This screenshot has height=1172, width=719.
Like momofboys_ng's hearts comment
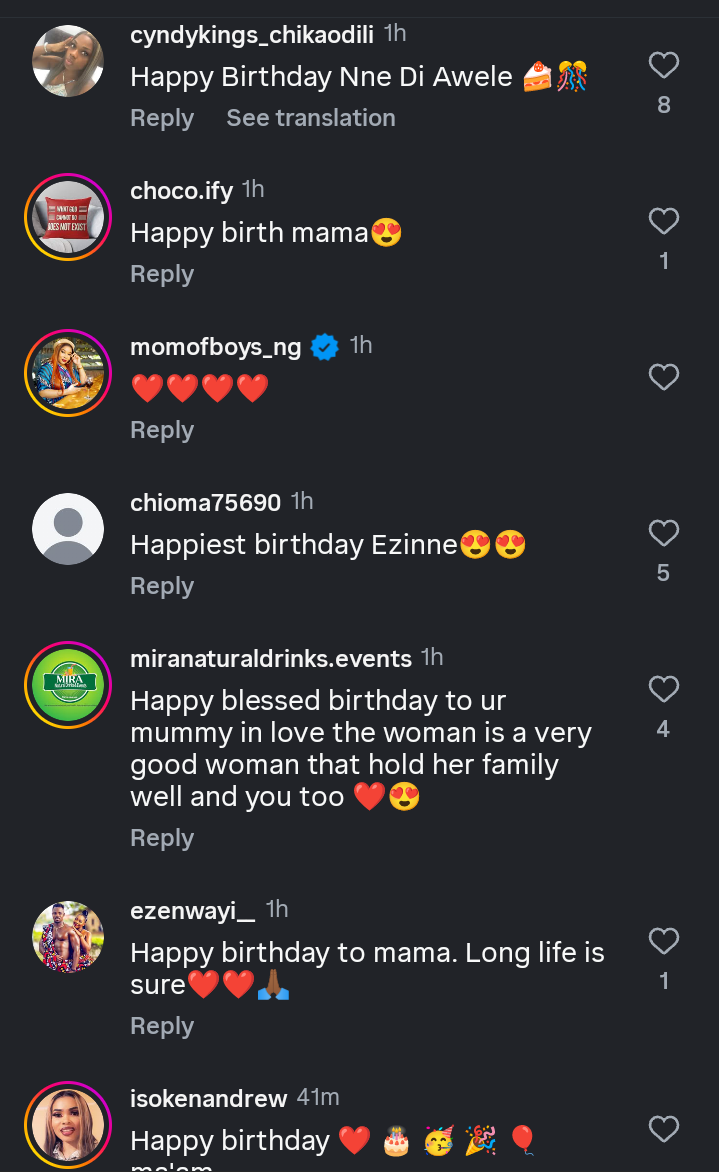(x=664, y=377)
